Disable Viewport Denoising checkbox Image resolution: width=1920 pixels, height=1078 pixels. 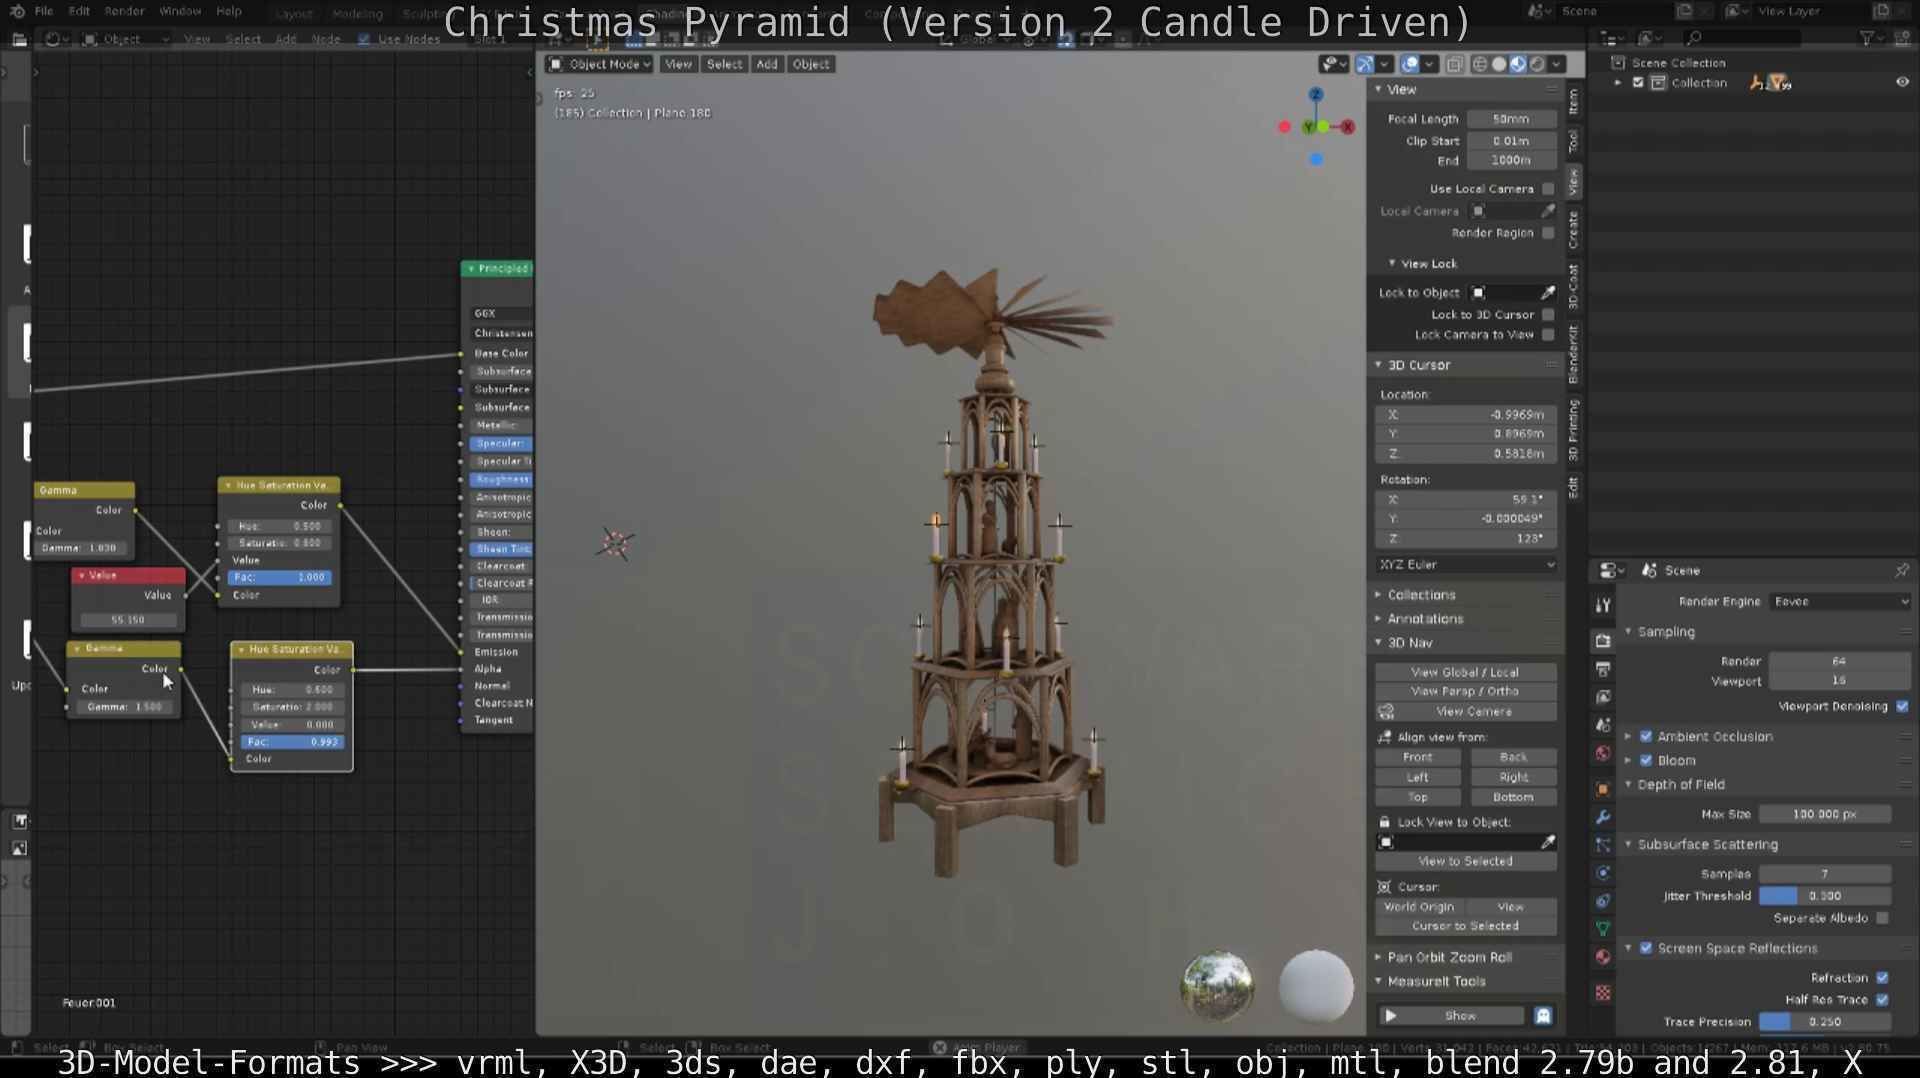pyautogui.click(x=1902, y=707)
